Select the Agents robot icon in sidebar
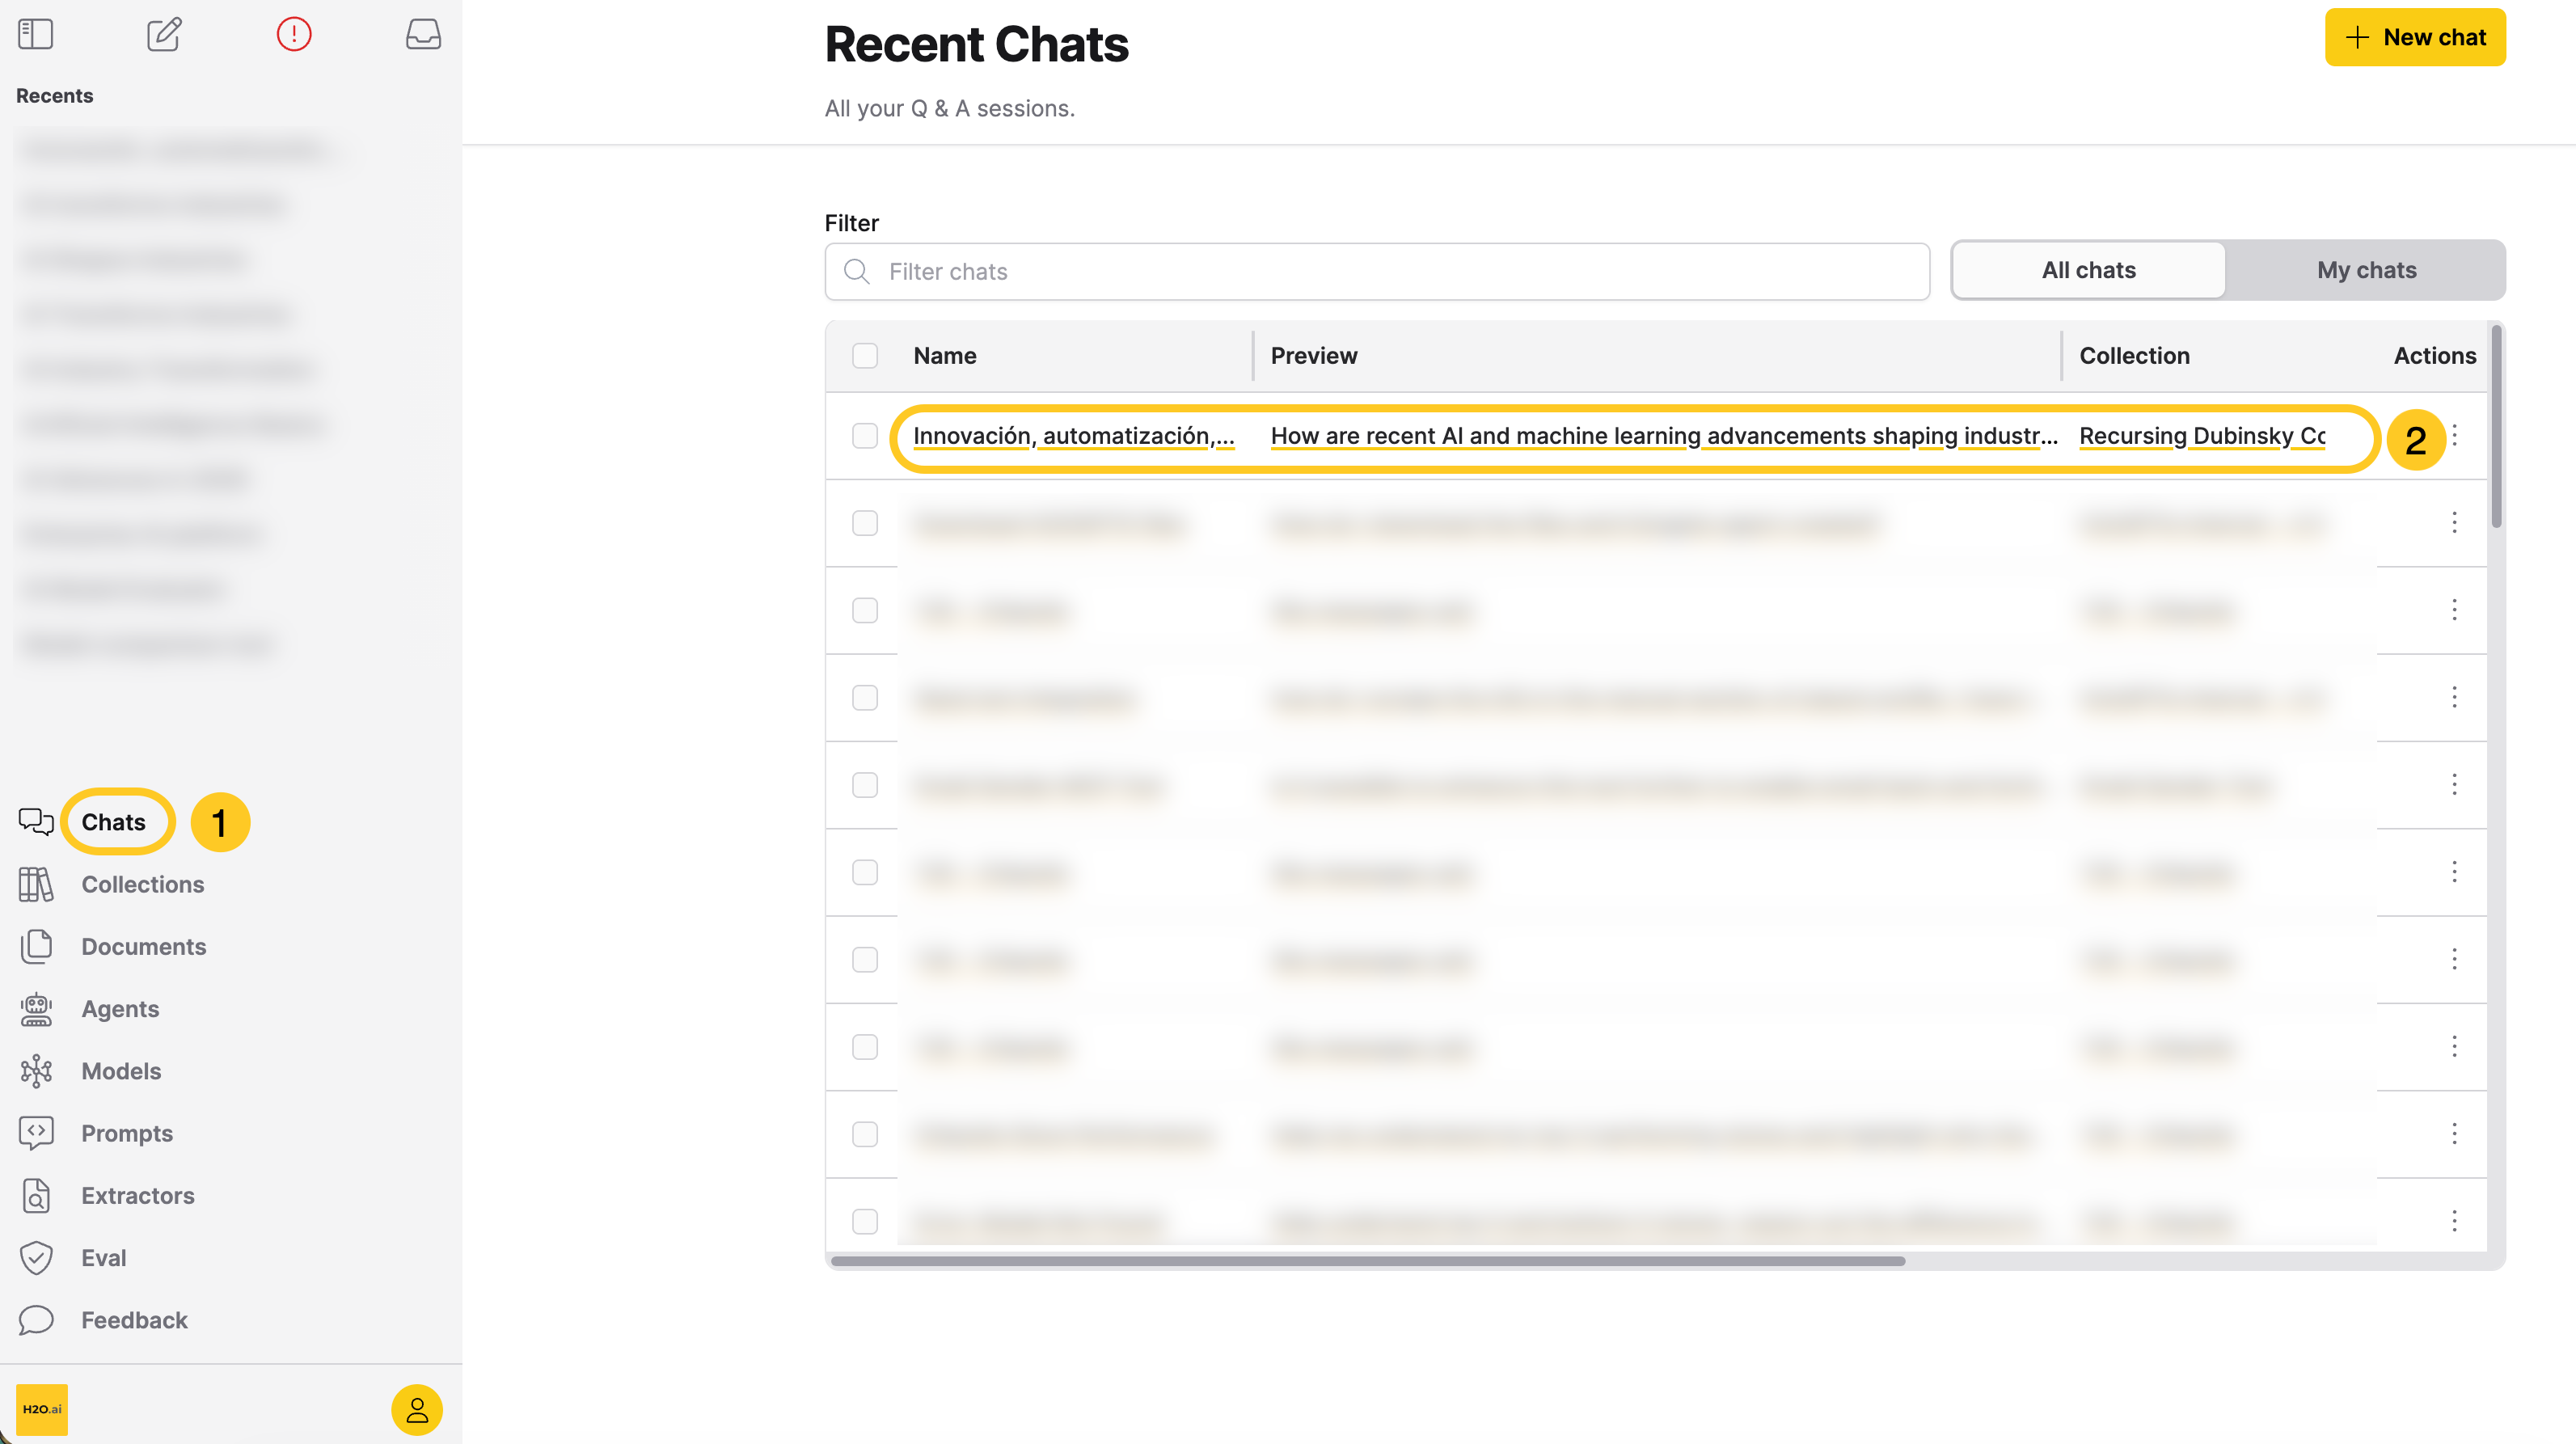 coord(36,1009)
